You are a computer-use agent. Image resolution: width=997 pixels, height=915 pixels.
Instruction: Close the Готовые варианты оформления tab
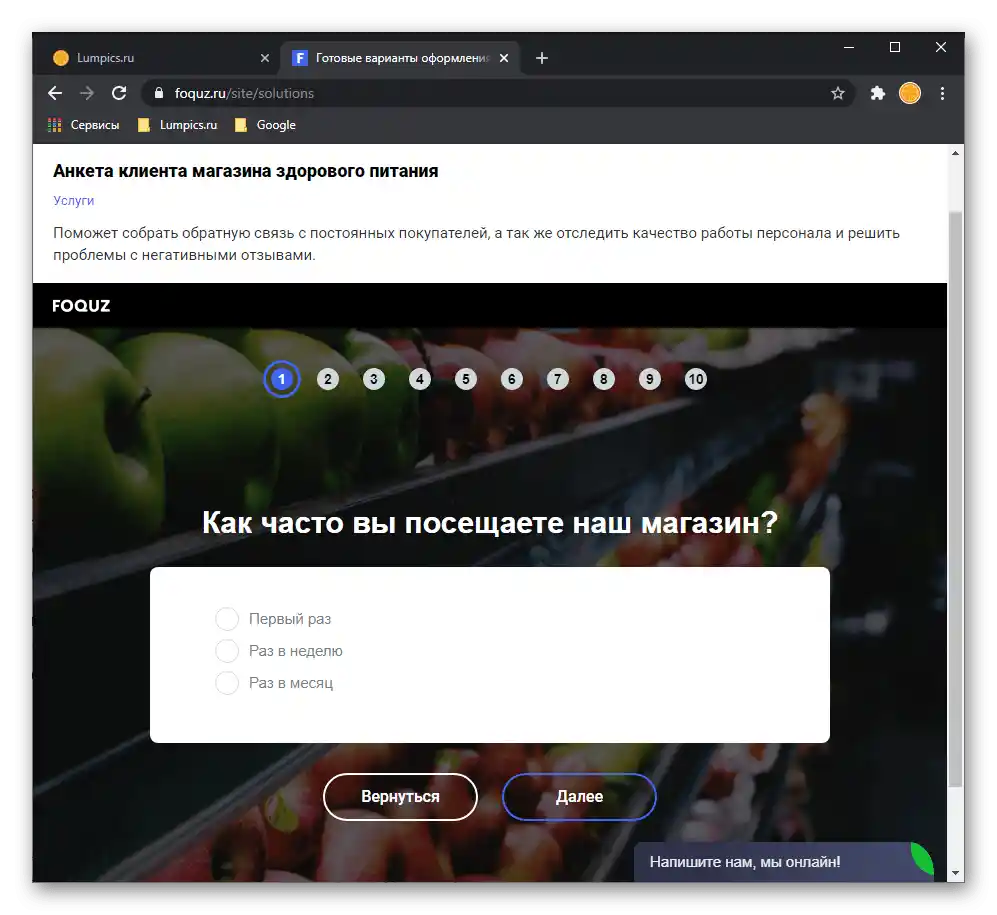[x=504, y=58]
